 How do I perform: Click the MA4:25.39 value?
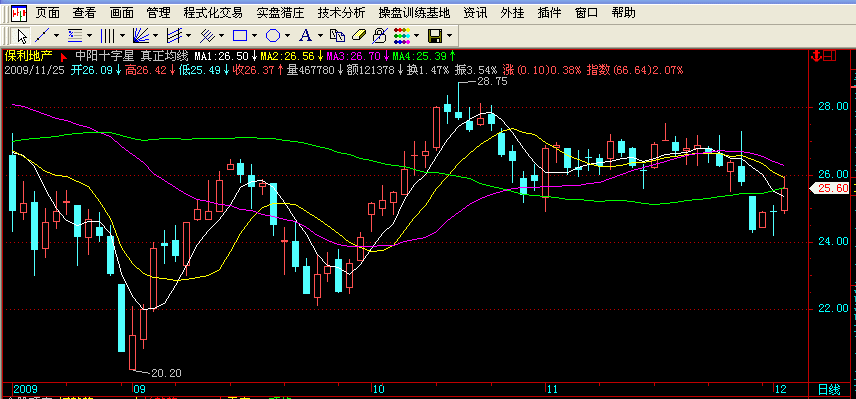click(x=419, y=56)
